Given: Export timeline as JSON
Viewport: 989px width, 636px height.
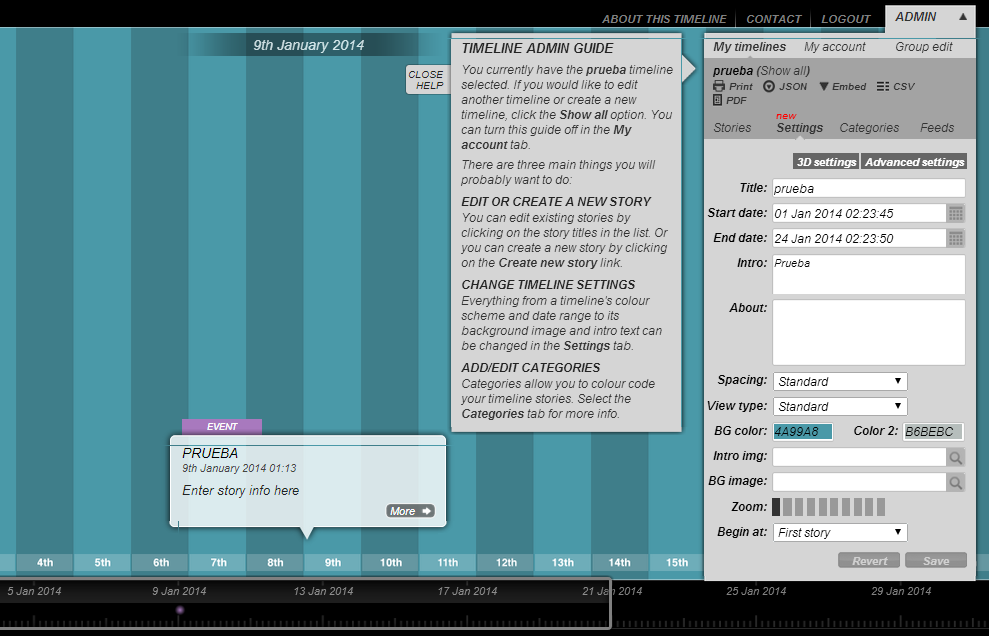Looking at the screenshot, I should [x=785, y=87].
